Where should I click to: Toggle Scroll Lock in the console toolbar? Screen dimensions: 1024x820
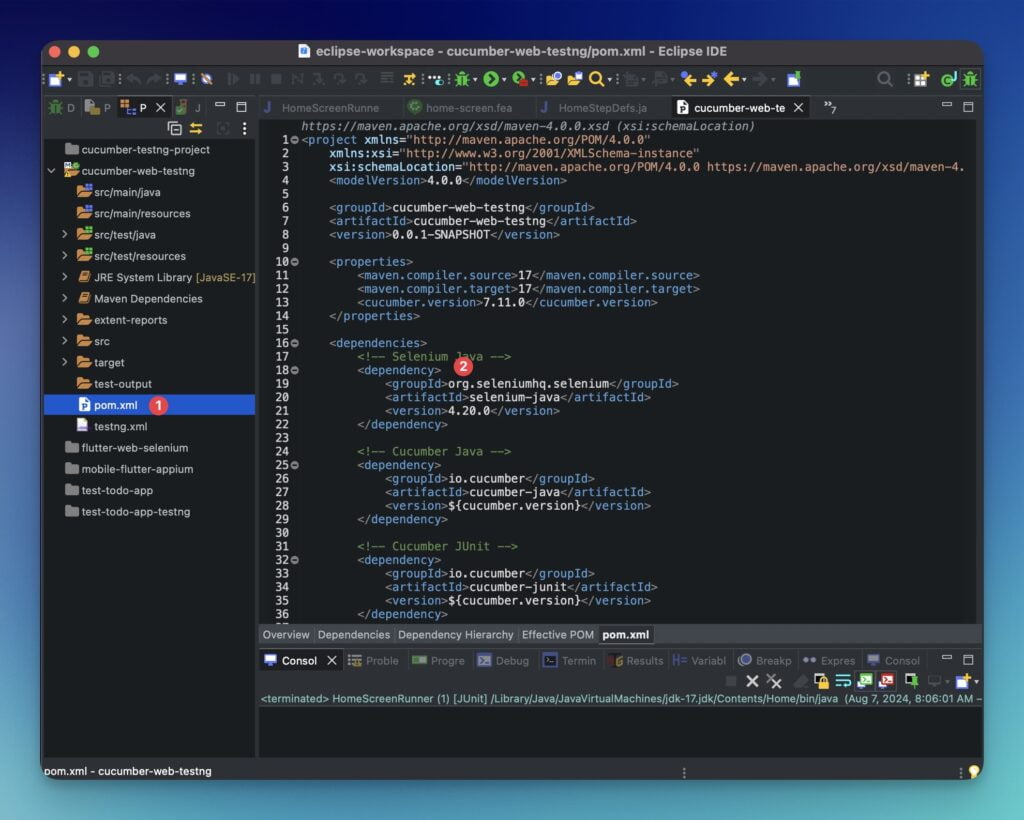[821, 681]
